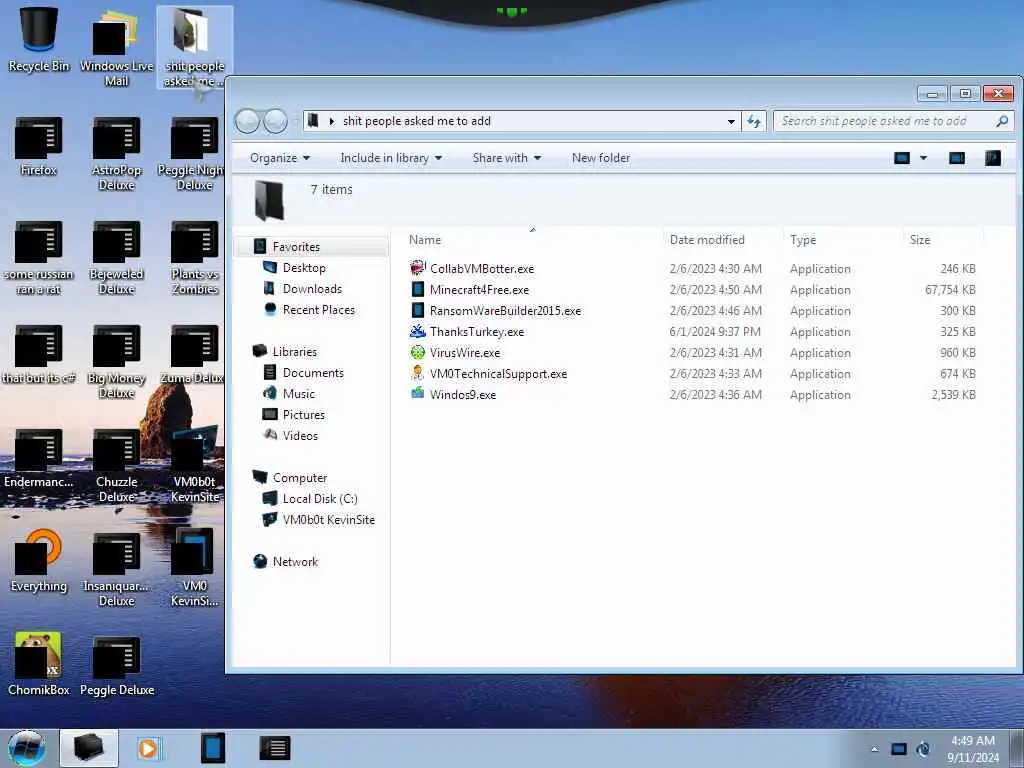Expand address bar history dropdown
This screenshot has height=768, width=1024.
tap(731, 121)
